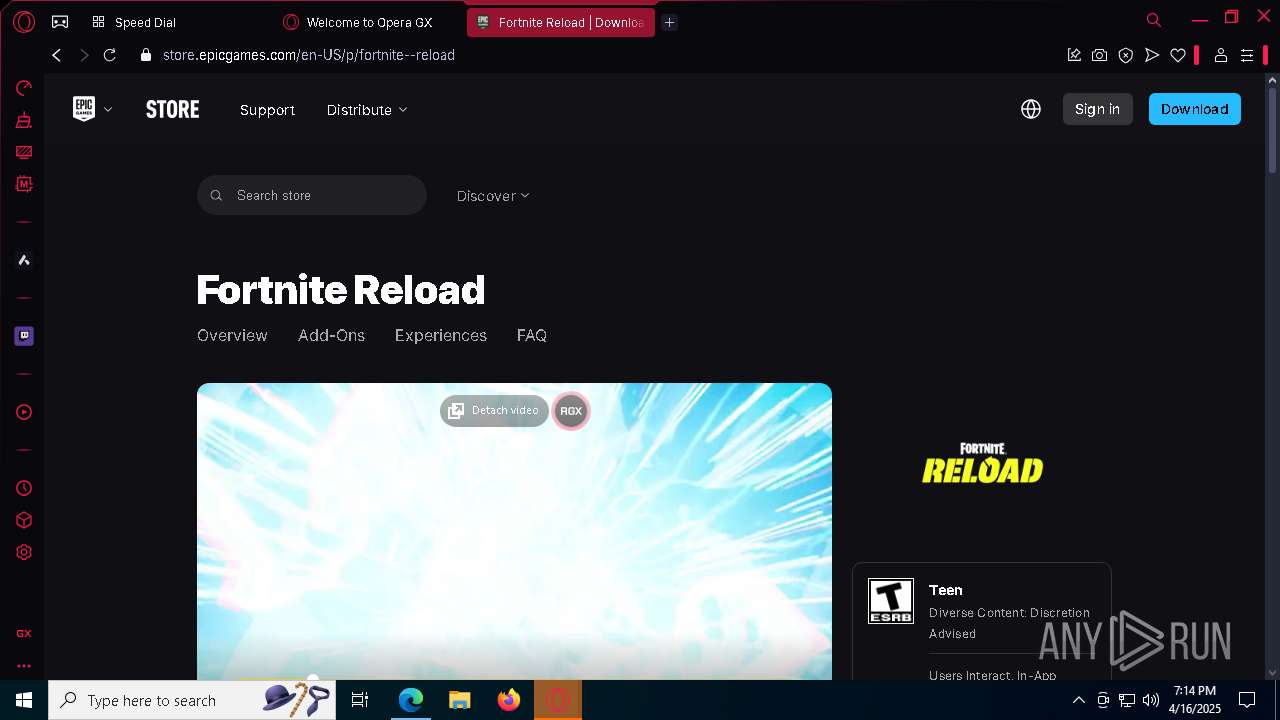Open the Experiences section tab
The height and width of the screenshot is (720, 1280).
tap(441, 336)
